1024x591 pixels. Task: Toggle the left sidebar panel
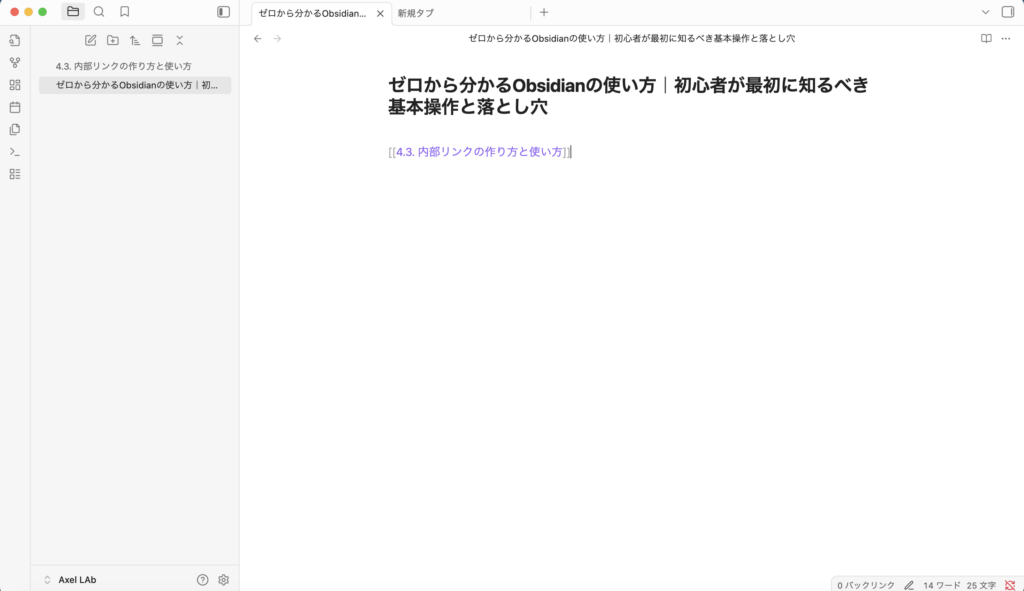[x=223, y=12]
